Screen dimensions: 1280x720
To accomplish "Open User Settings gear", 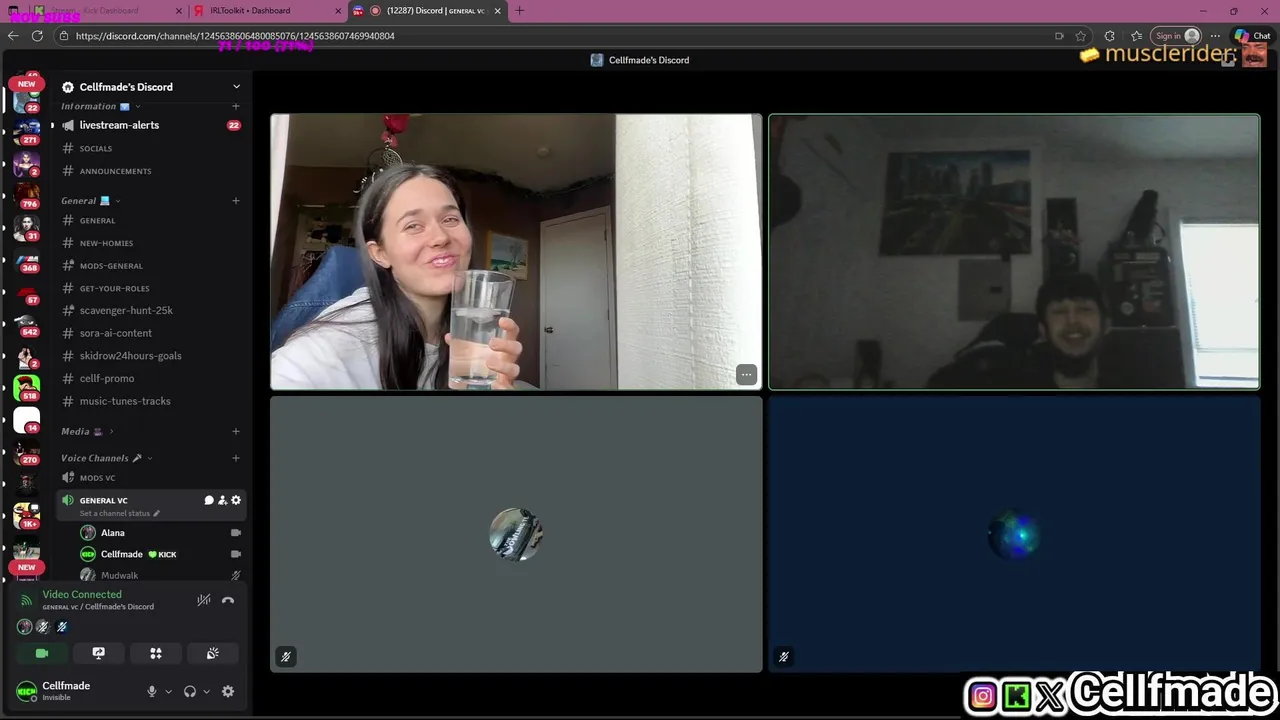I will click(x=228, y=691).
